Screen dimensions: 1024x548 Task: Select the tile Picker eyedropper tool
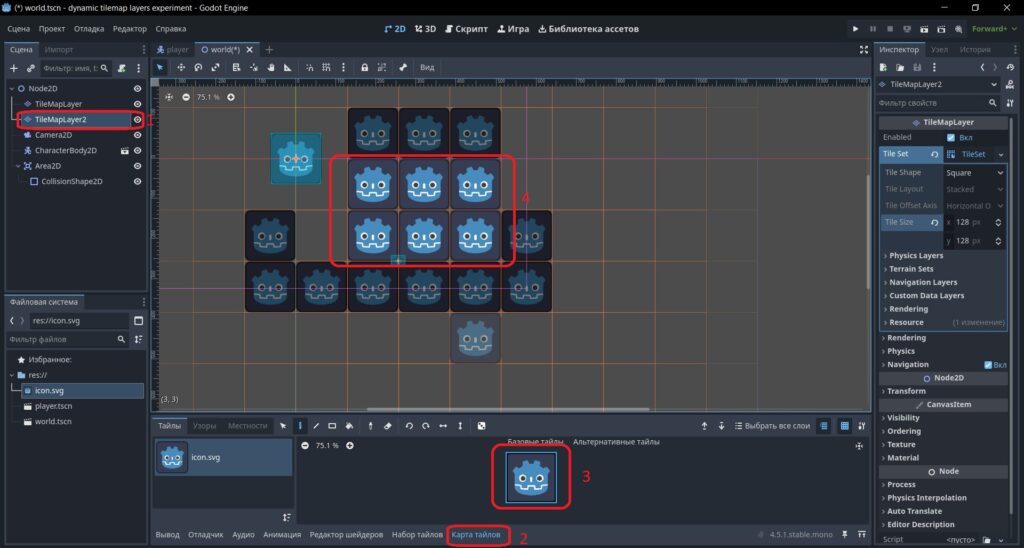pos(370,426)
